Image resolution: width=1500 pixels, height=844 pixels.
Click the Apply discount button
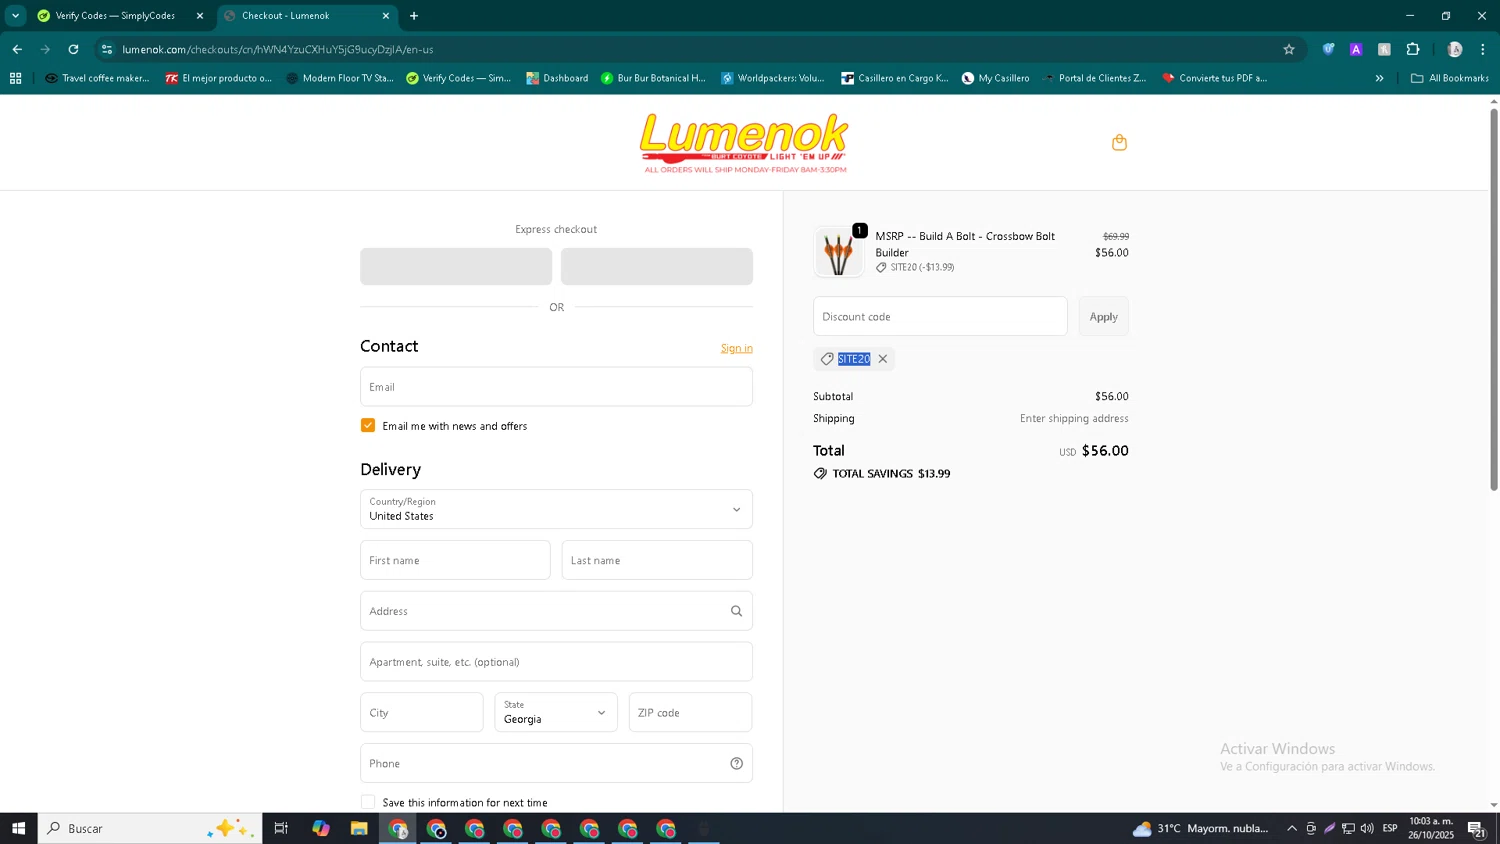click(1103, 316)
